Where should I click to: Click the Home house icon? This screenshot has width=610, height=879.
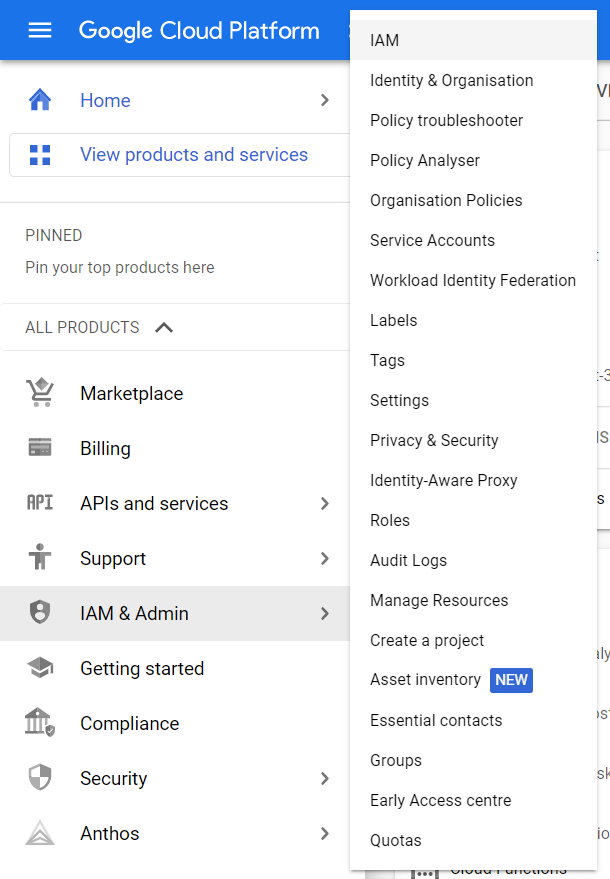pos(40,100)
